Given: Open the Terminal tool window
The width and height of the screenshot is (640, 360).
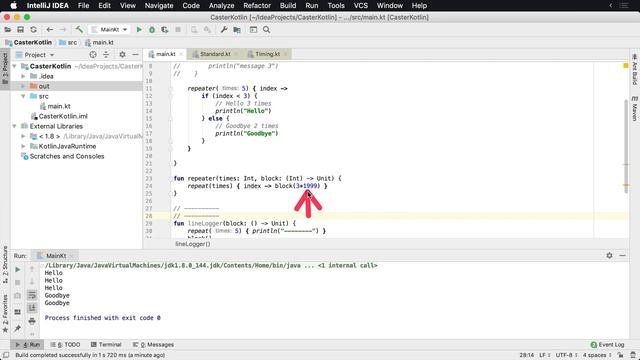Looking at the screenshot, I should point(106,345).
